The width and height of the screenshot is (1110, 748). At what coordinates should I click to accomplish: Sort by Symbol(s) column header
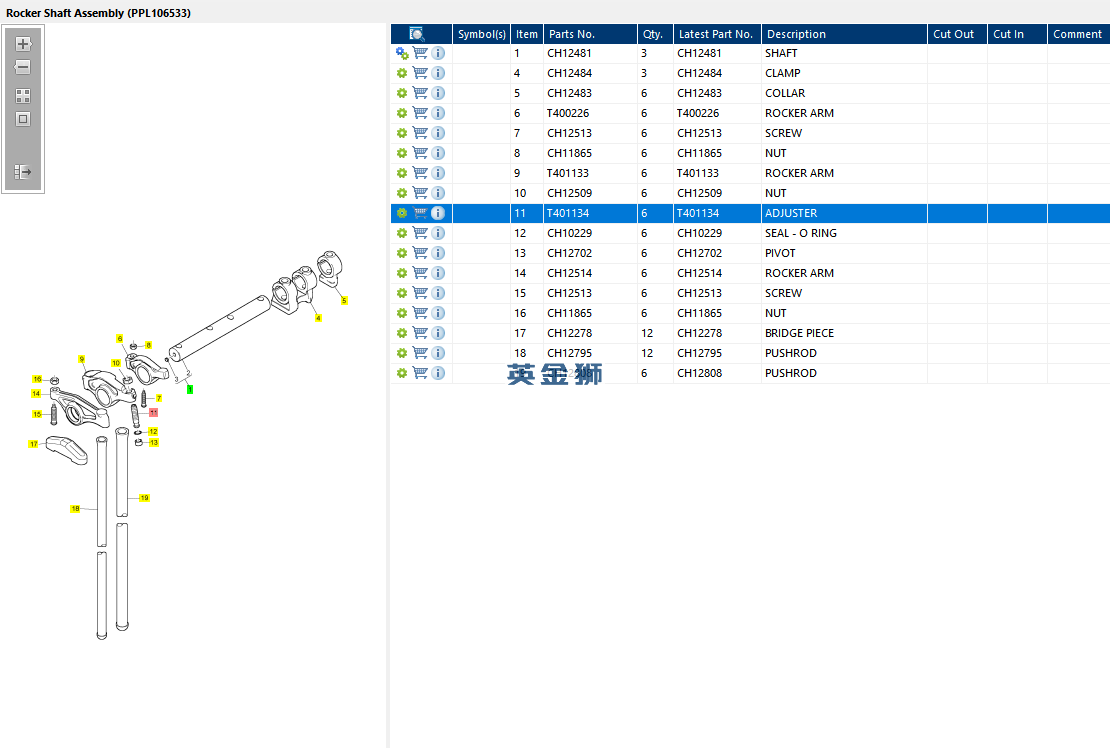pos(481,34)
